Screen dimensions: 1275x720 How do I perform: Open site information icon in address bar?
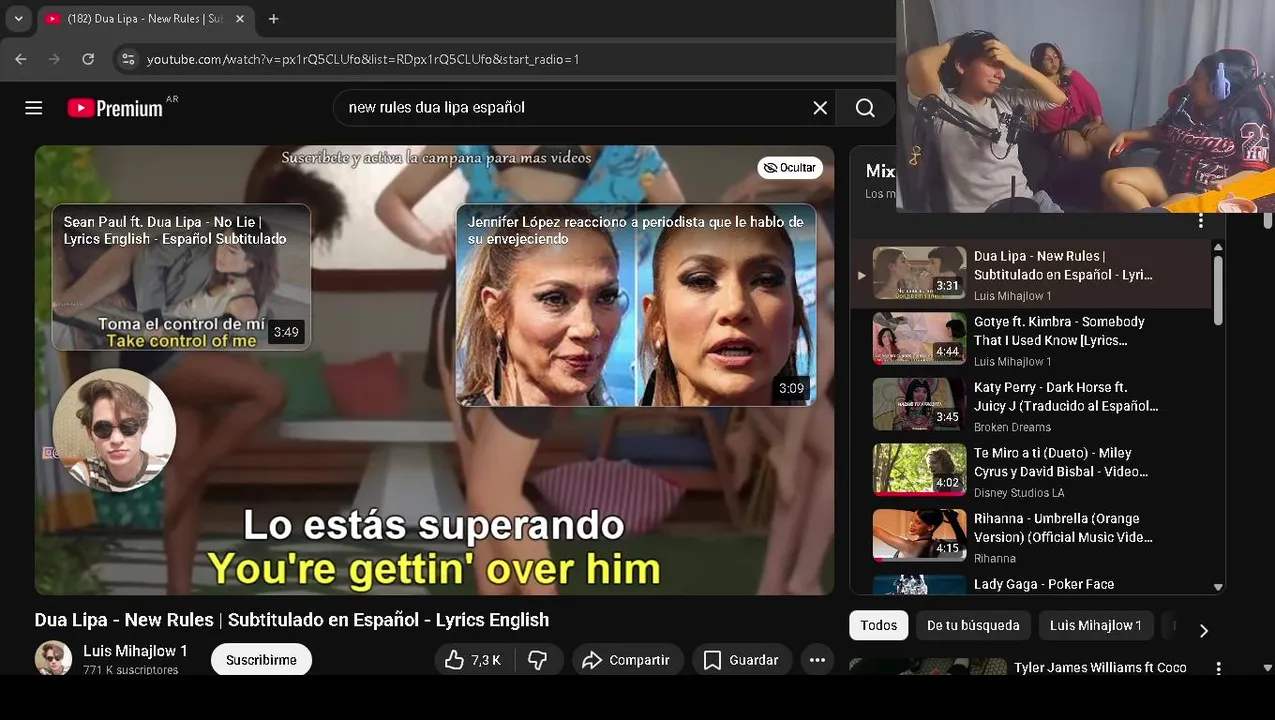128,59
